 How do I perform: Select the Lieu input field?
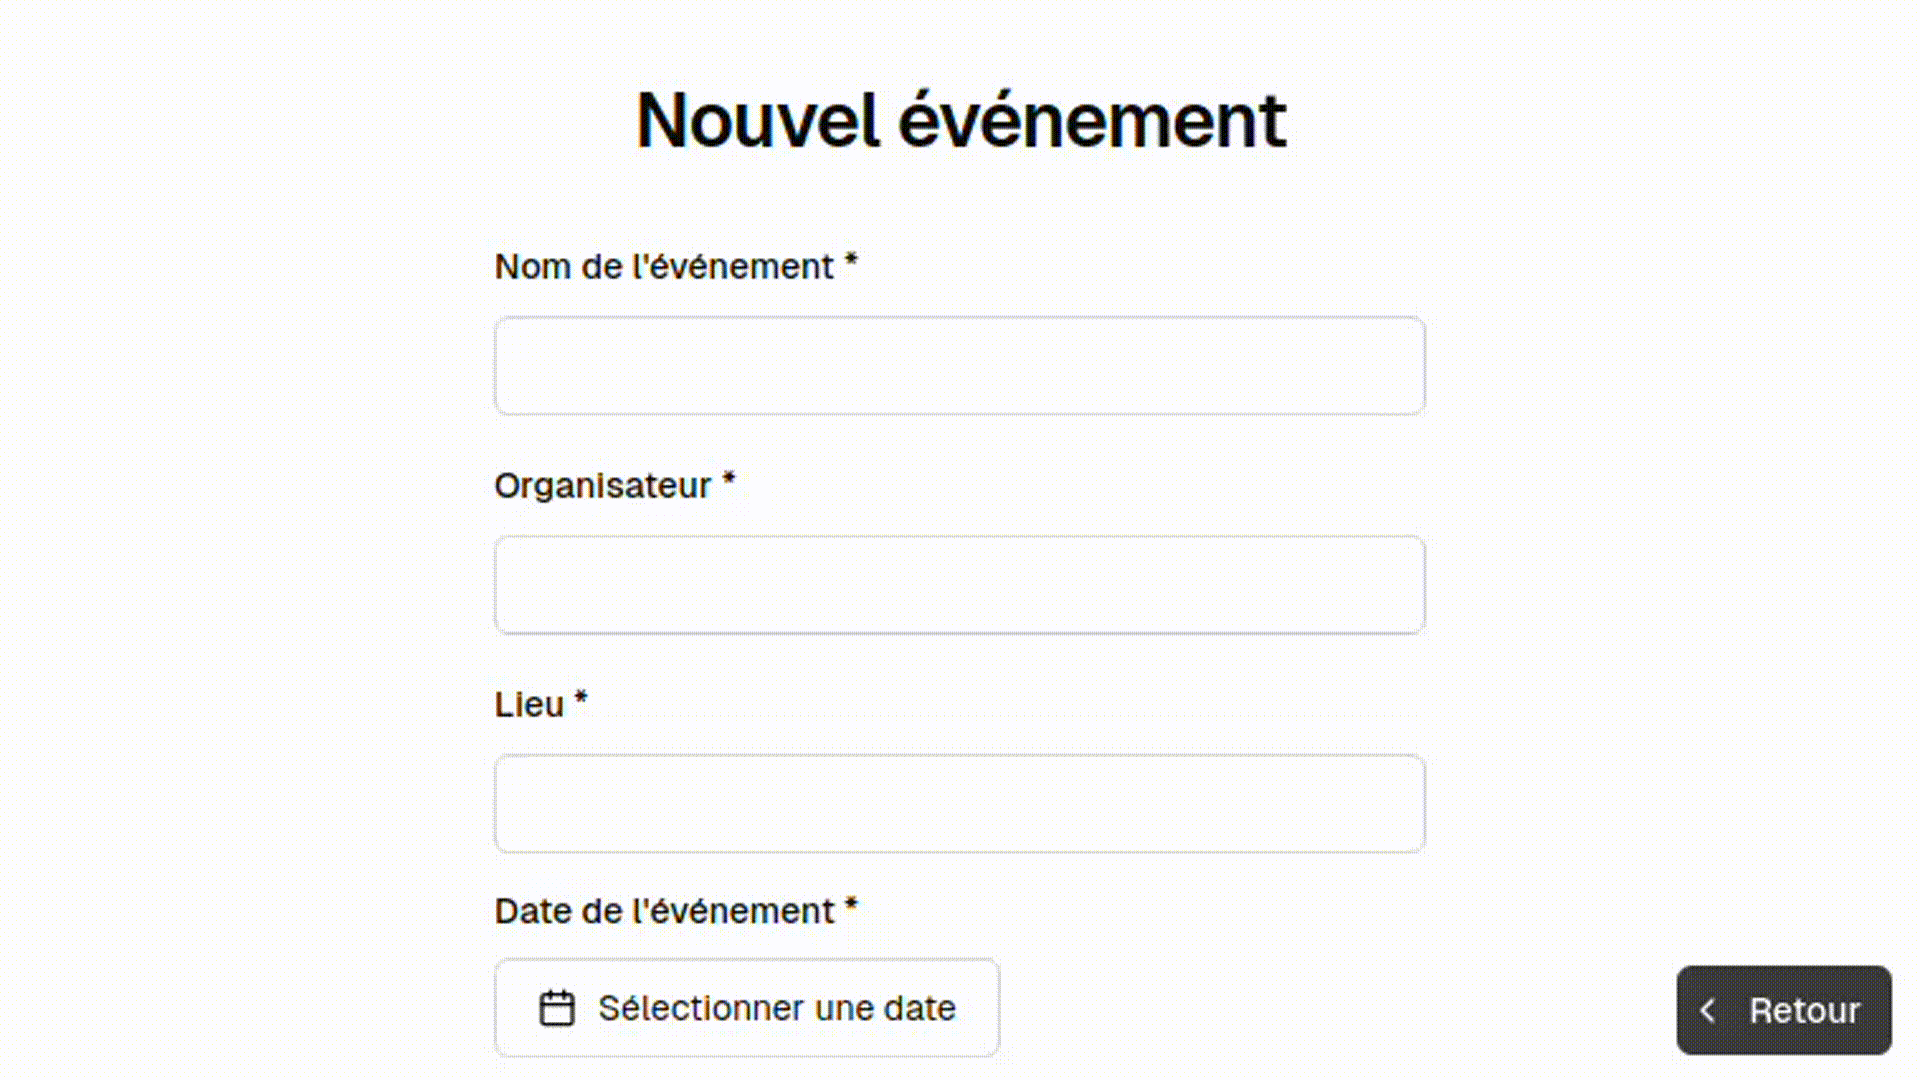(960, 804)
